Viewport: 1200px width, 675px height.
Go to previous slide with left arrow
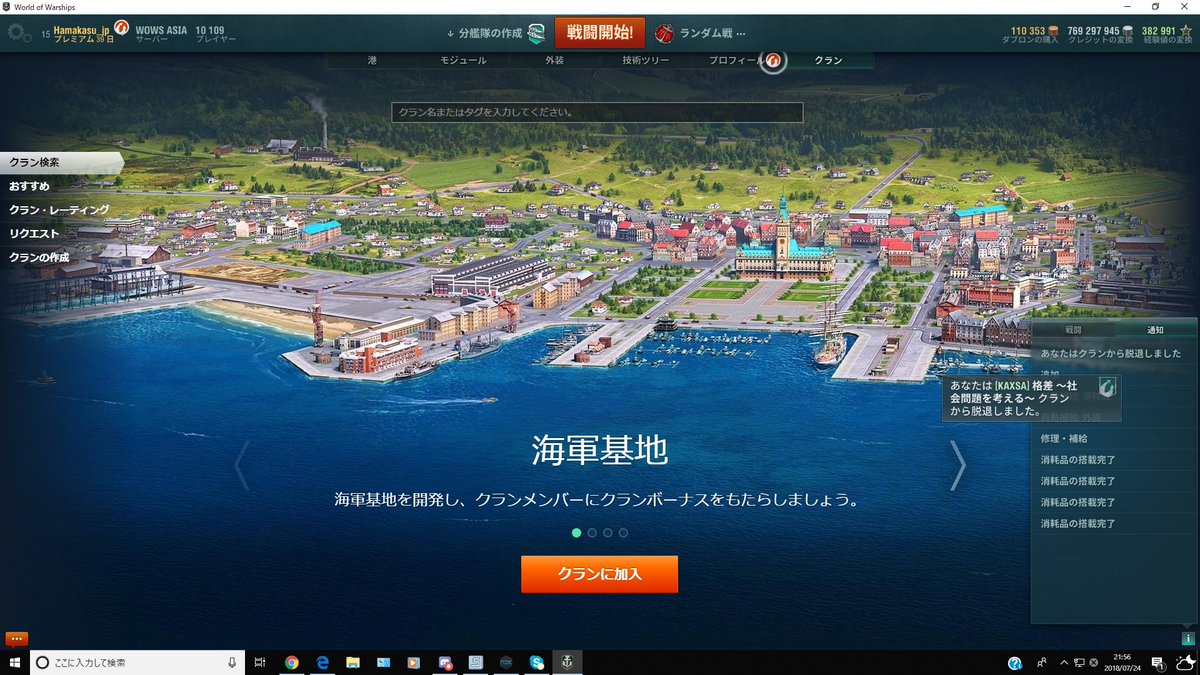[x=241, y=466]
